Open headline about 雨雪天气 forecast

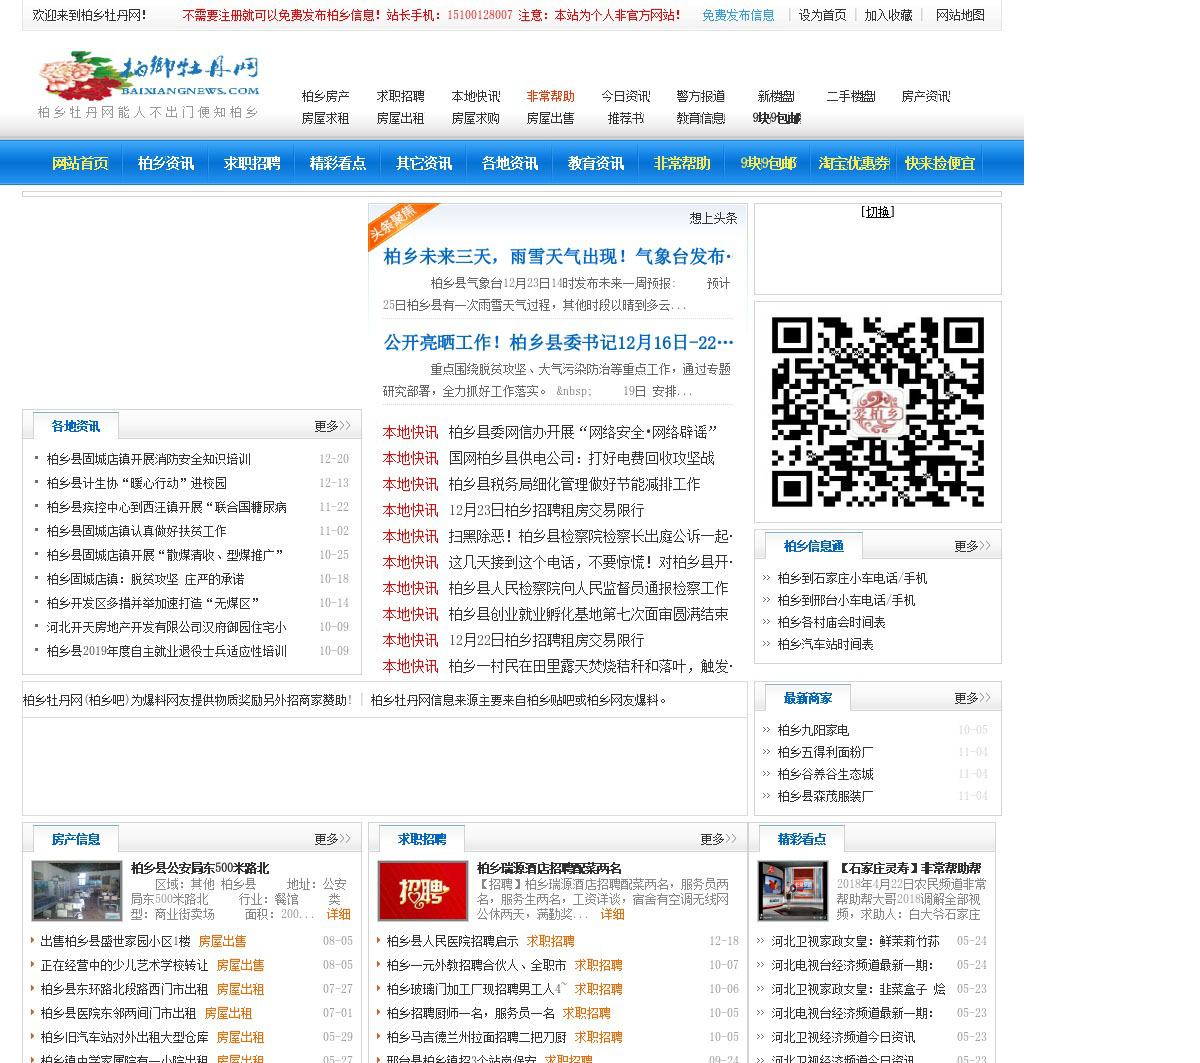tap(557, 257)
